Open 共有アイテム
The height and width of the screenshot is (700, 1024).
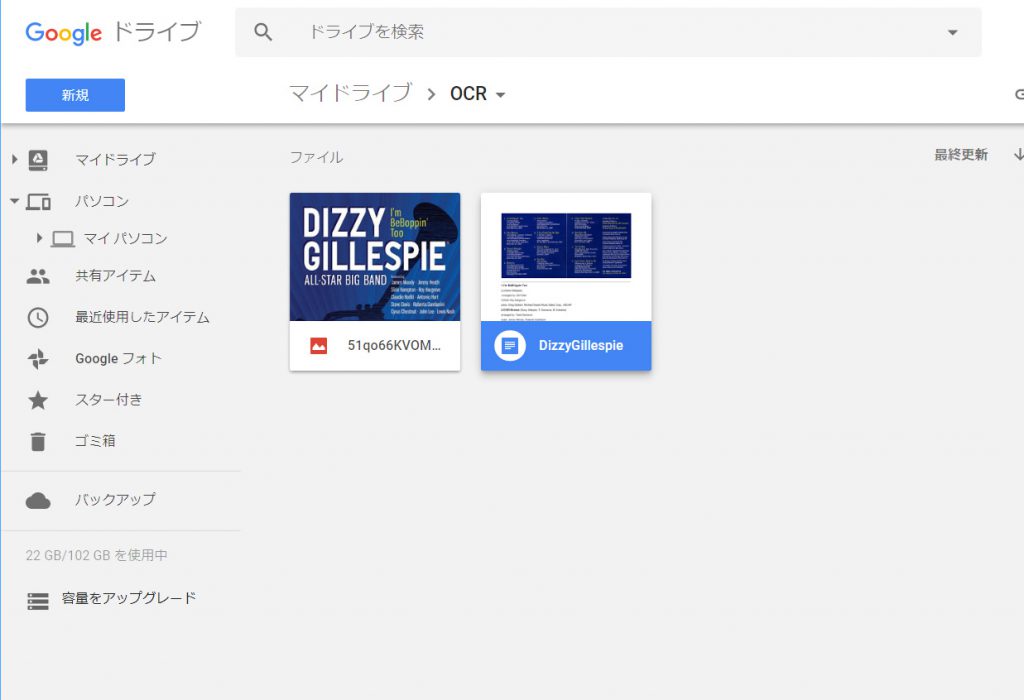point(116,276)
